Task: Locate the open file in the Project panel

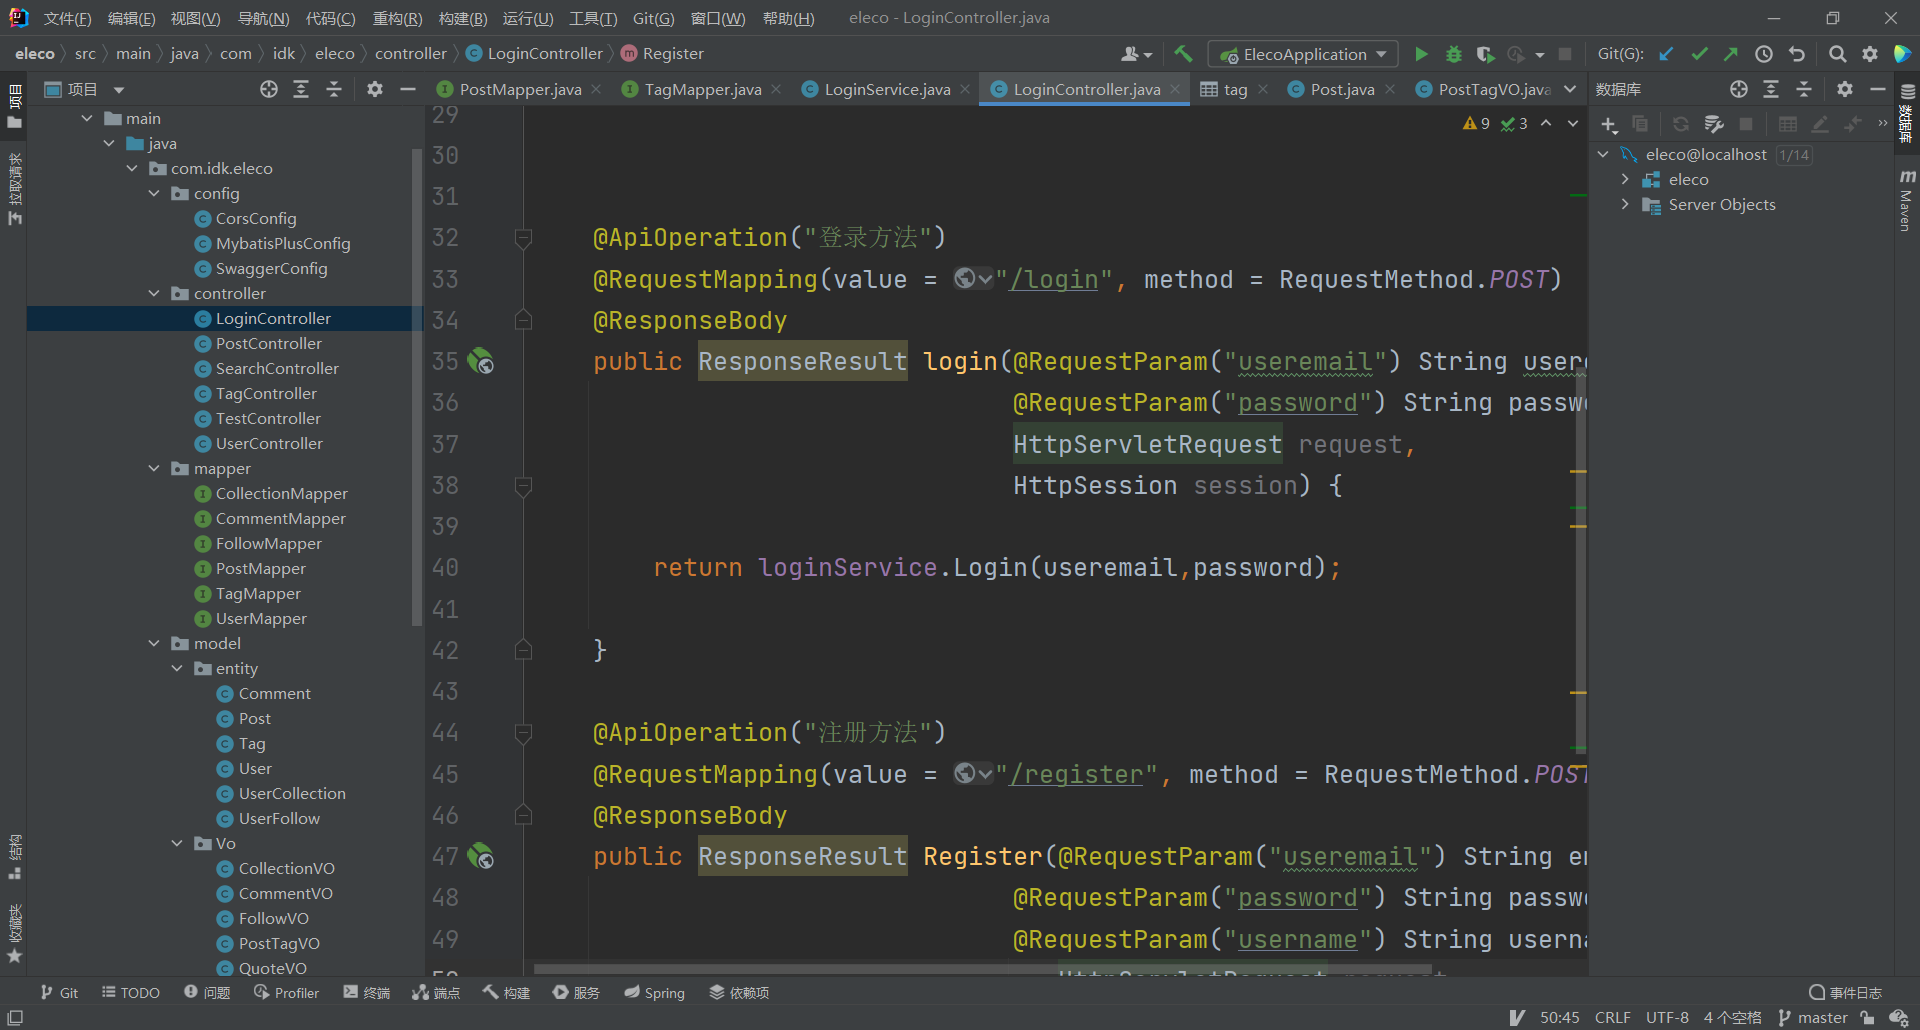Action: click(269, 89)
